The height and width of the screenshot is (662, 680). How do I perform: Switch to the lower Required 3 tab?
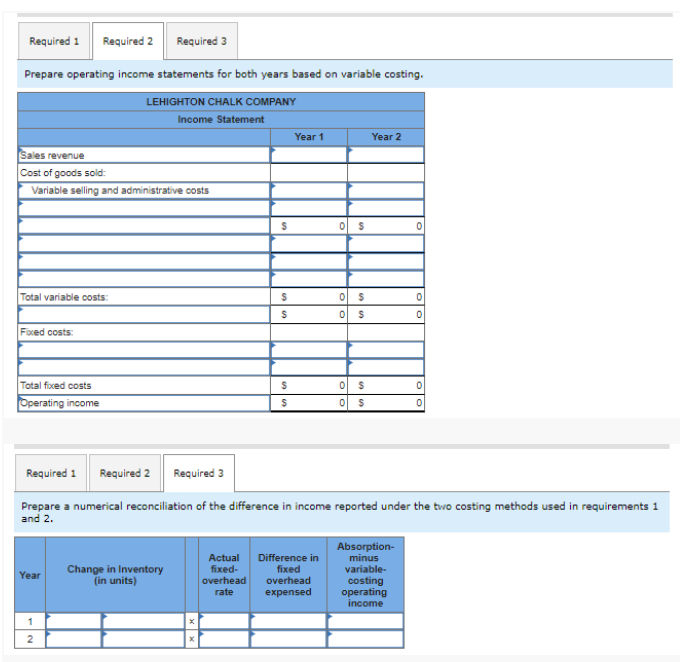click(199, 473)
